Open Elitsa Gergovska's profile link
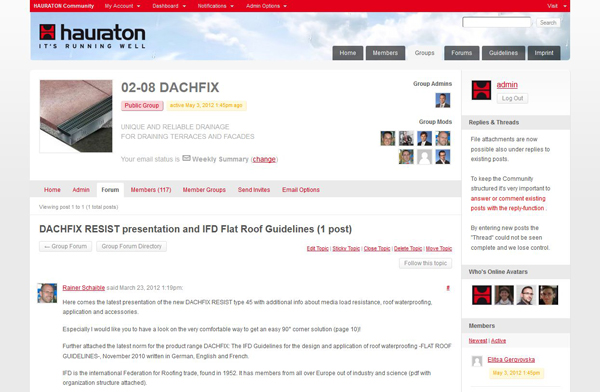600x392 pixels. pyautogui.click(x=511, y=360)
